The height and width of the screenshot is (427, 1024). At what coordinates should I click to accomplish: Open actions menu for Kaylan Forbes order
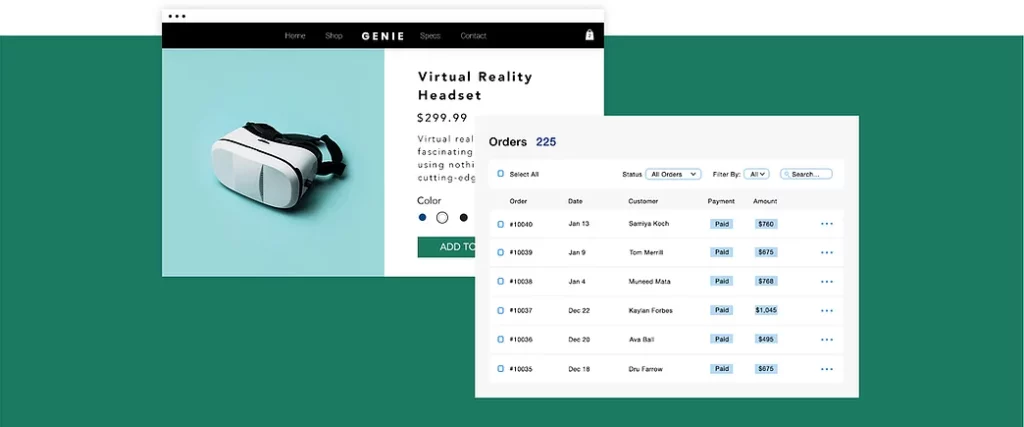[x=827, y=311]
